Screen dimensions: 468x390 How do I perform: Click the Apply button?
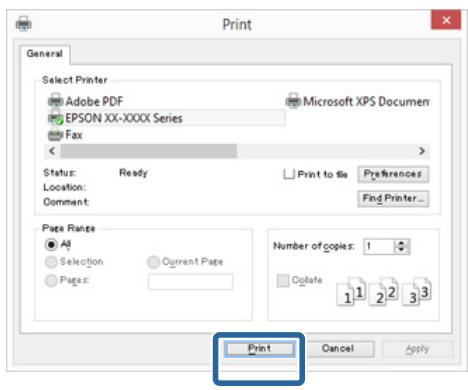pos(417,349)
